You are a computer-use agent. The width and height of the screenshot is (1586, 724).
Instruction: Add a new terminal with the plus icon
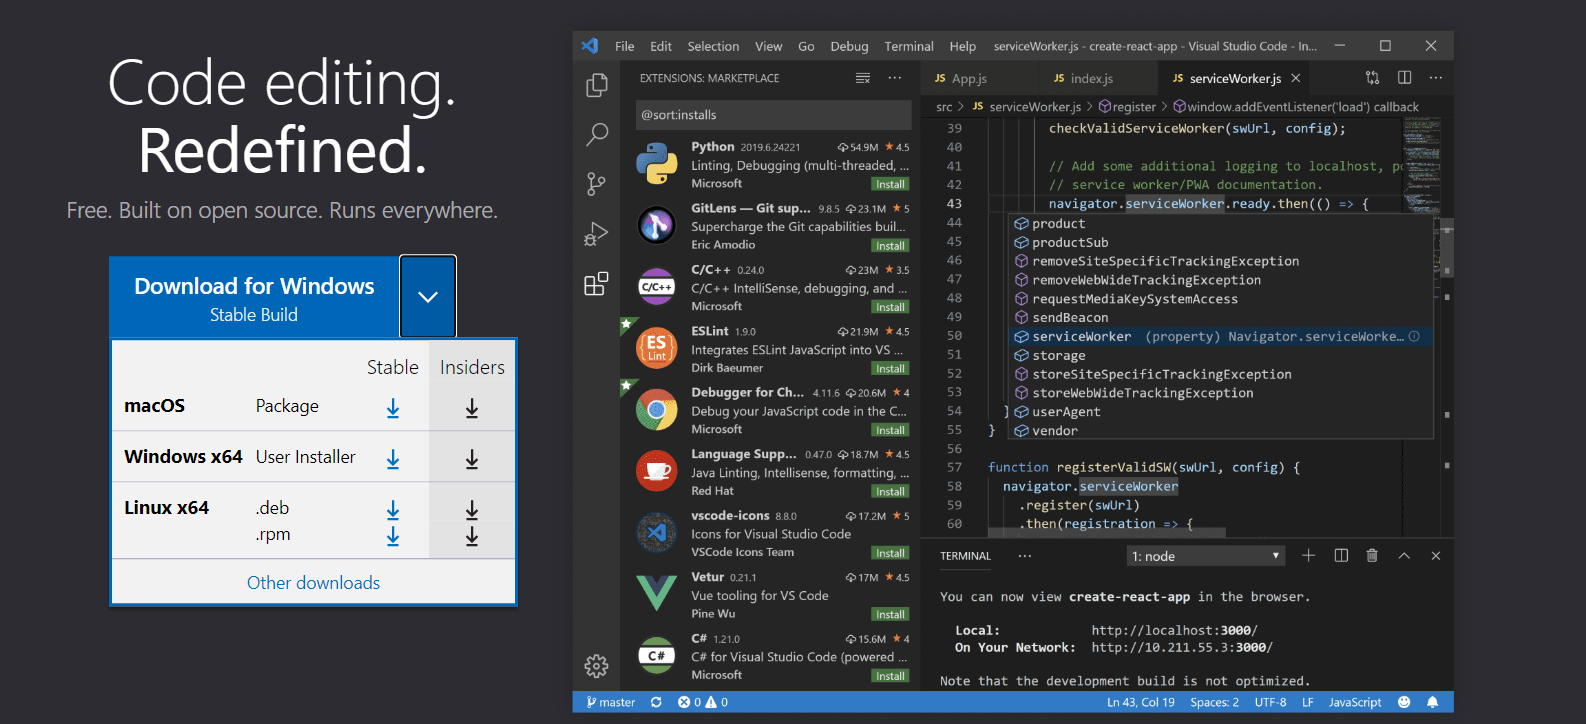pos(1308,556)
